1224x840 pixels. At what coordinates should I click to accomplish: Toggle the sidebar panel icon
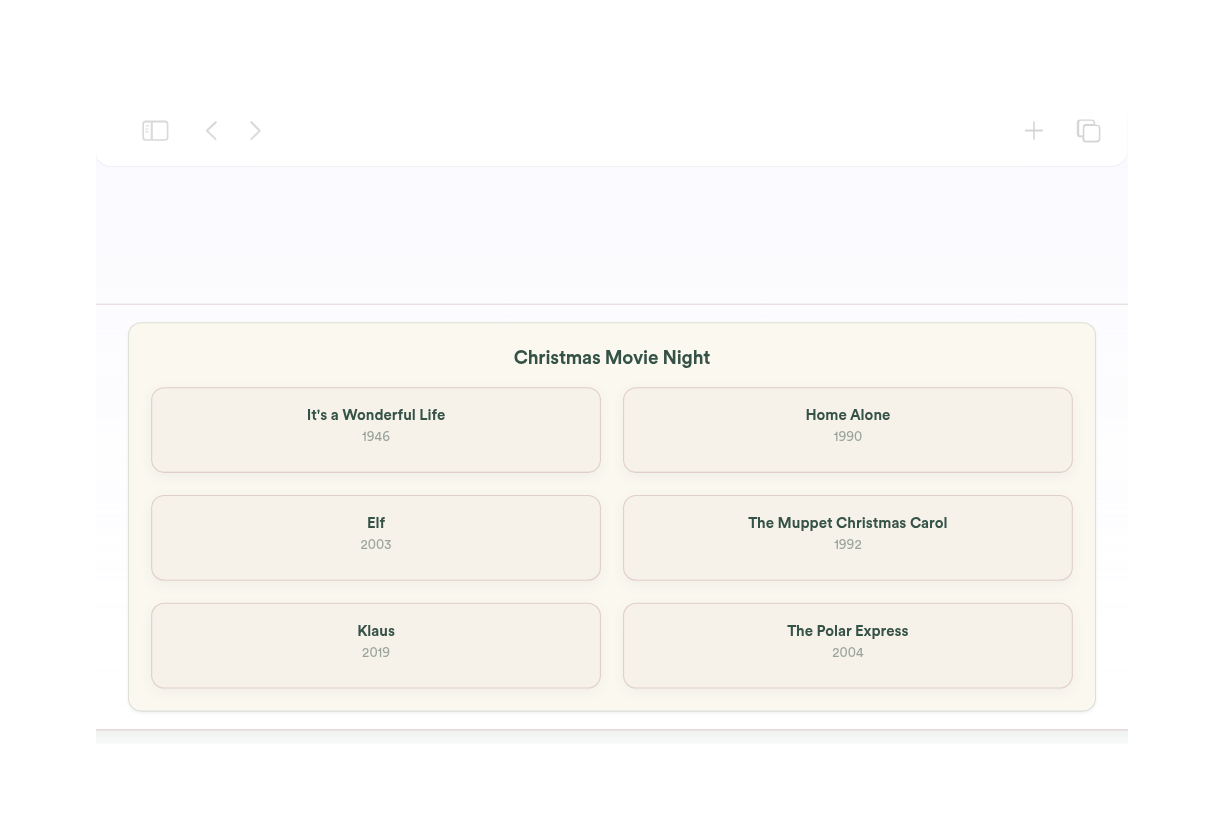pyautogui.click(x=155, y=131)
